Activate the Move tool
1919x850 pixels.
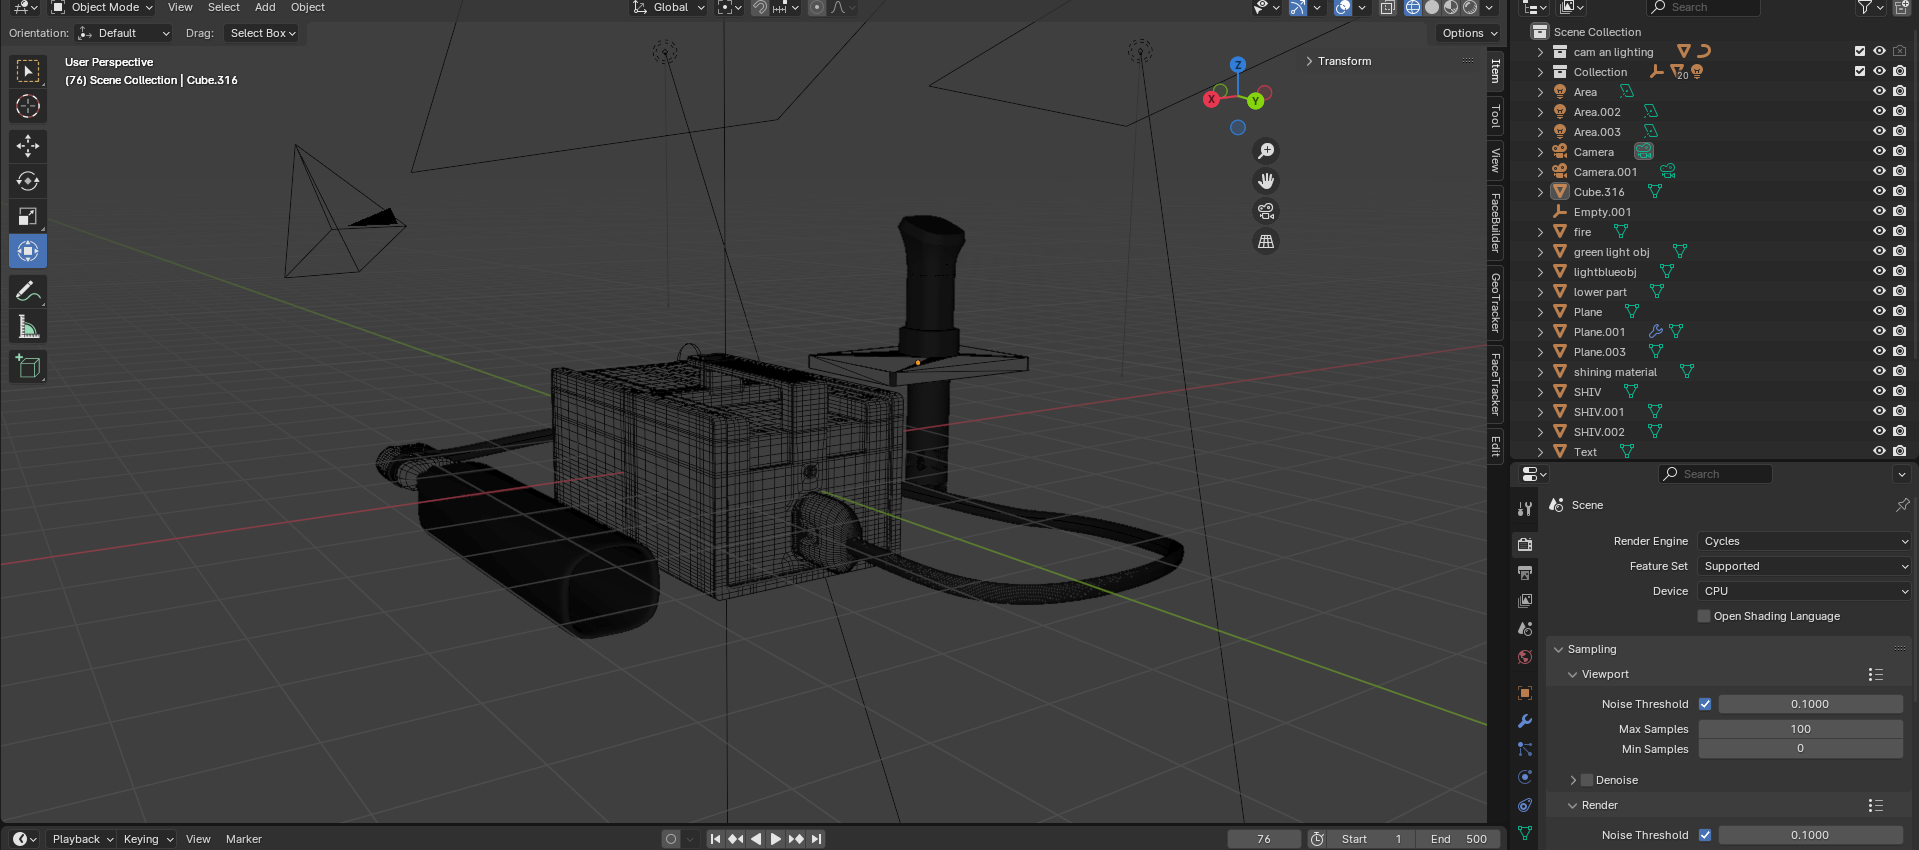pos(28,146)
